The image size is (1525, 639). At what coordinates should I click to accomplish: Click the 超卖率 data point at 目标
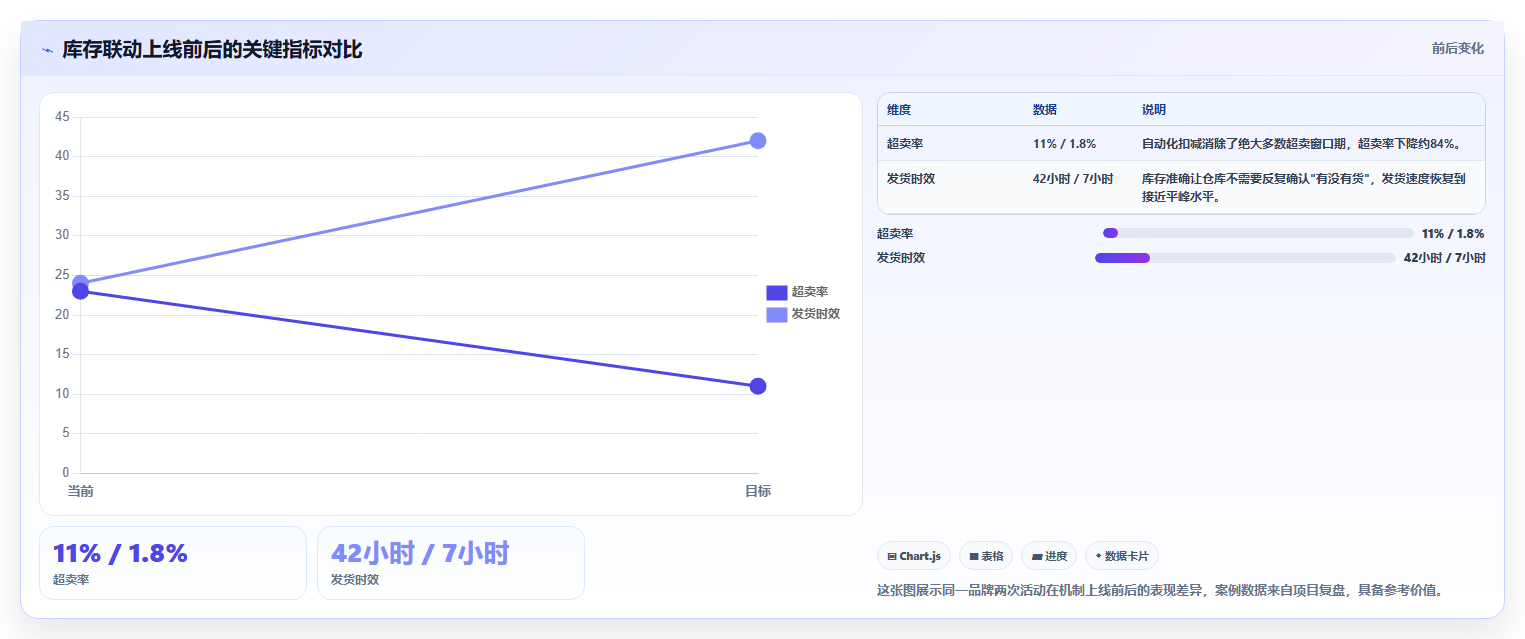click(x=758, y=386)
